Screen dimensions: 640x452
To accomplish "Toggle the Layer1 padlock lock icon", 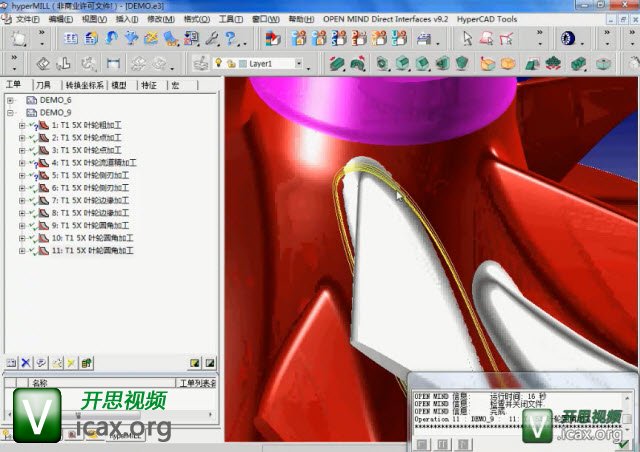I will 231,64.
